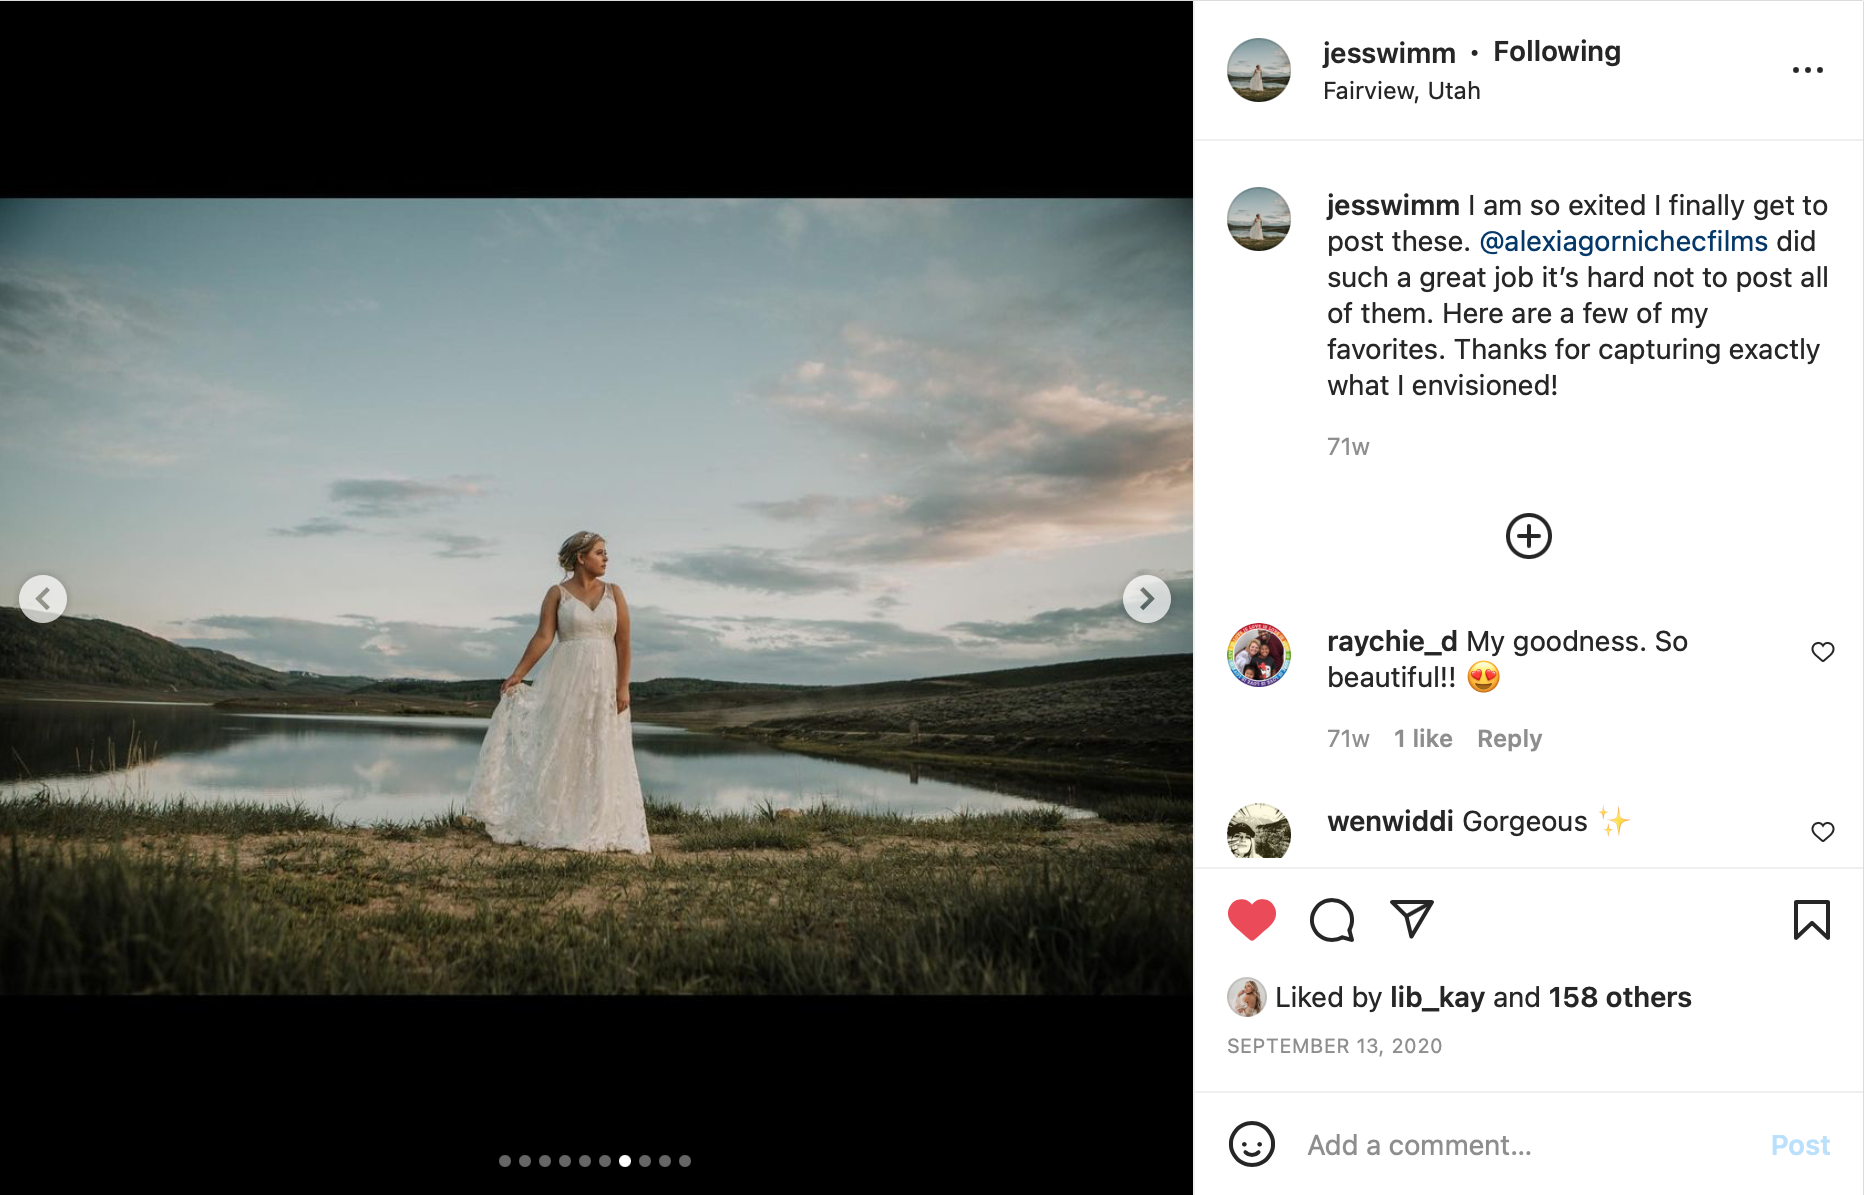This screenshot has height=1195, width=1864.
Task: Open jesswimm profile from header username
Action: [x=1389, y=53]
